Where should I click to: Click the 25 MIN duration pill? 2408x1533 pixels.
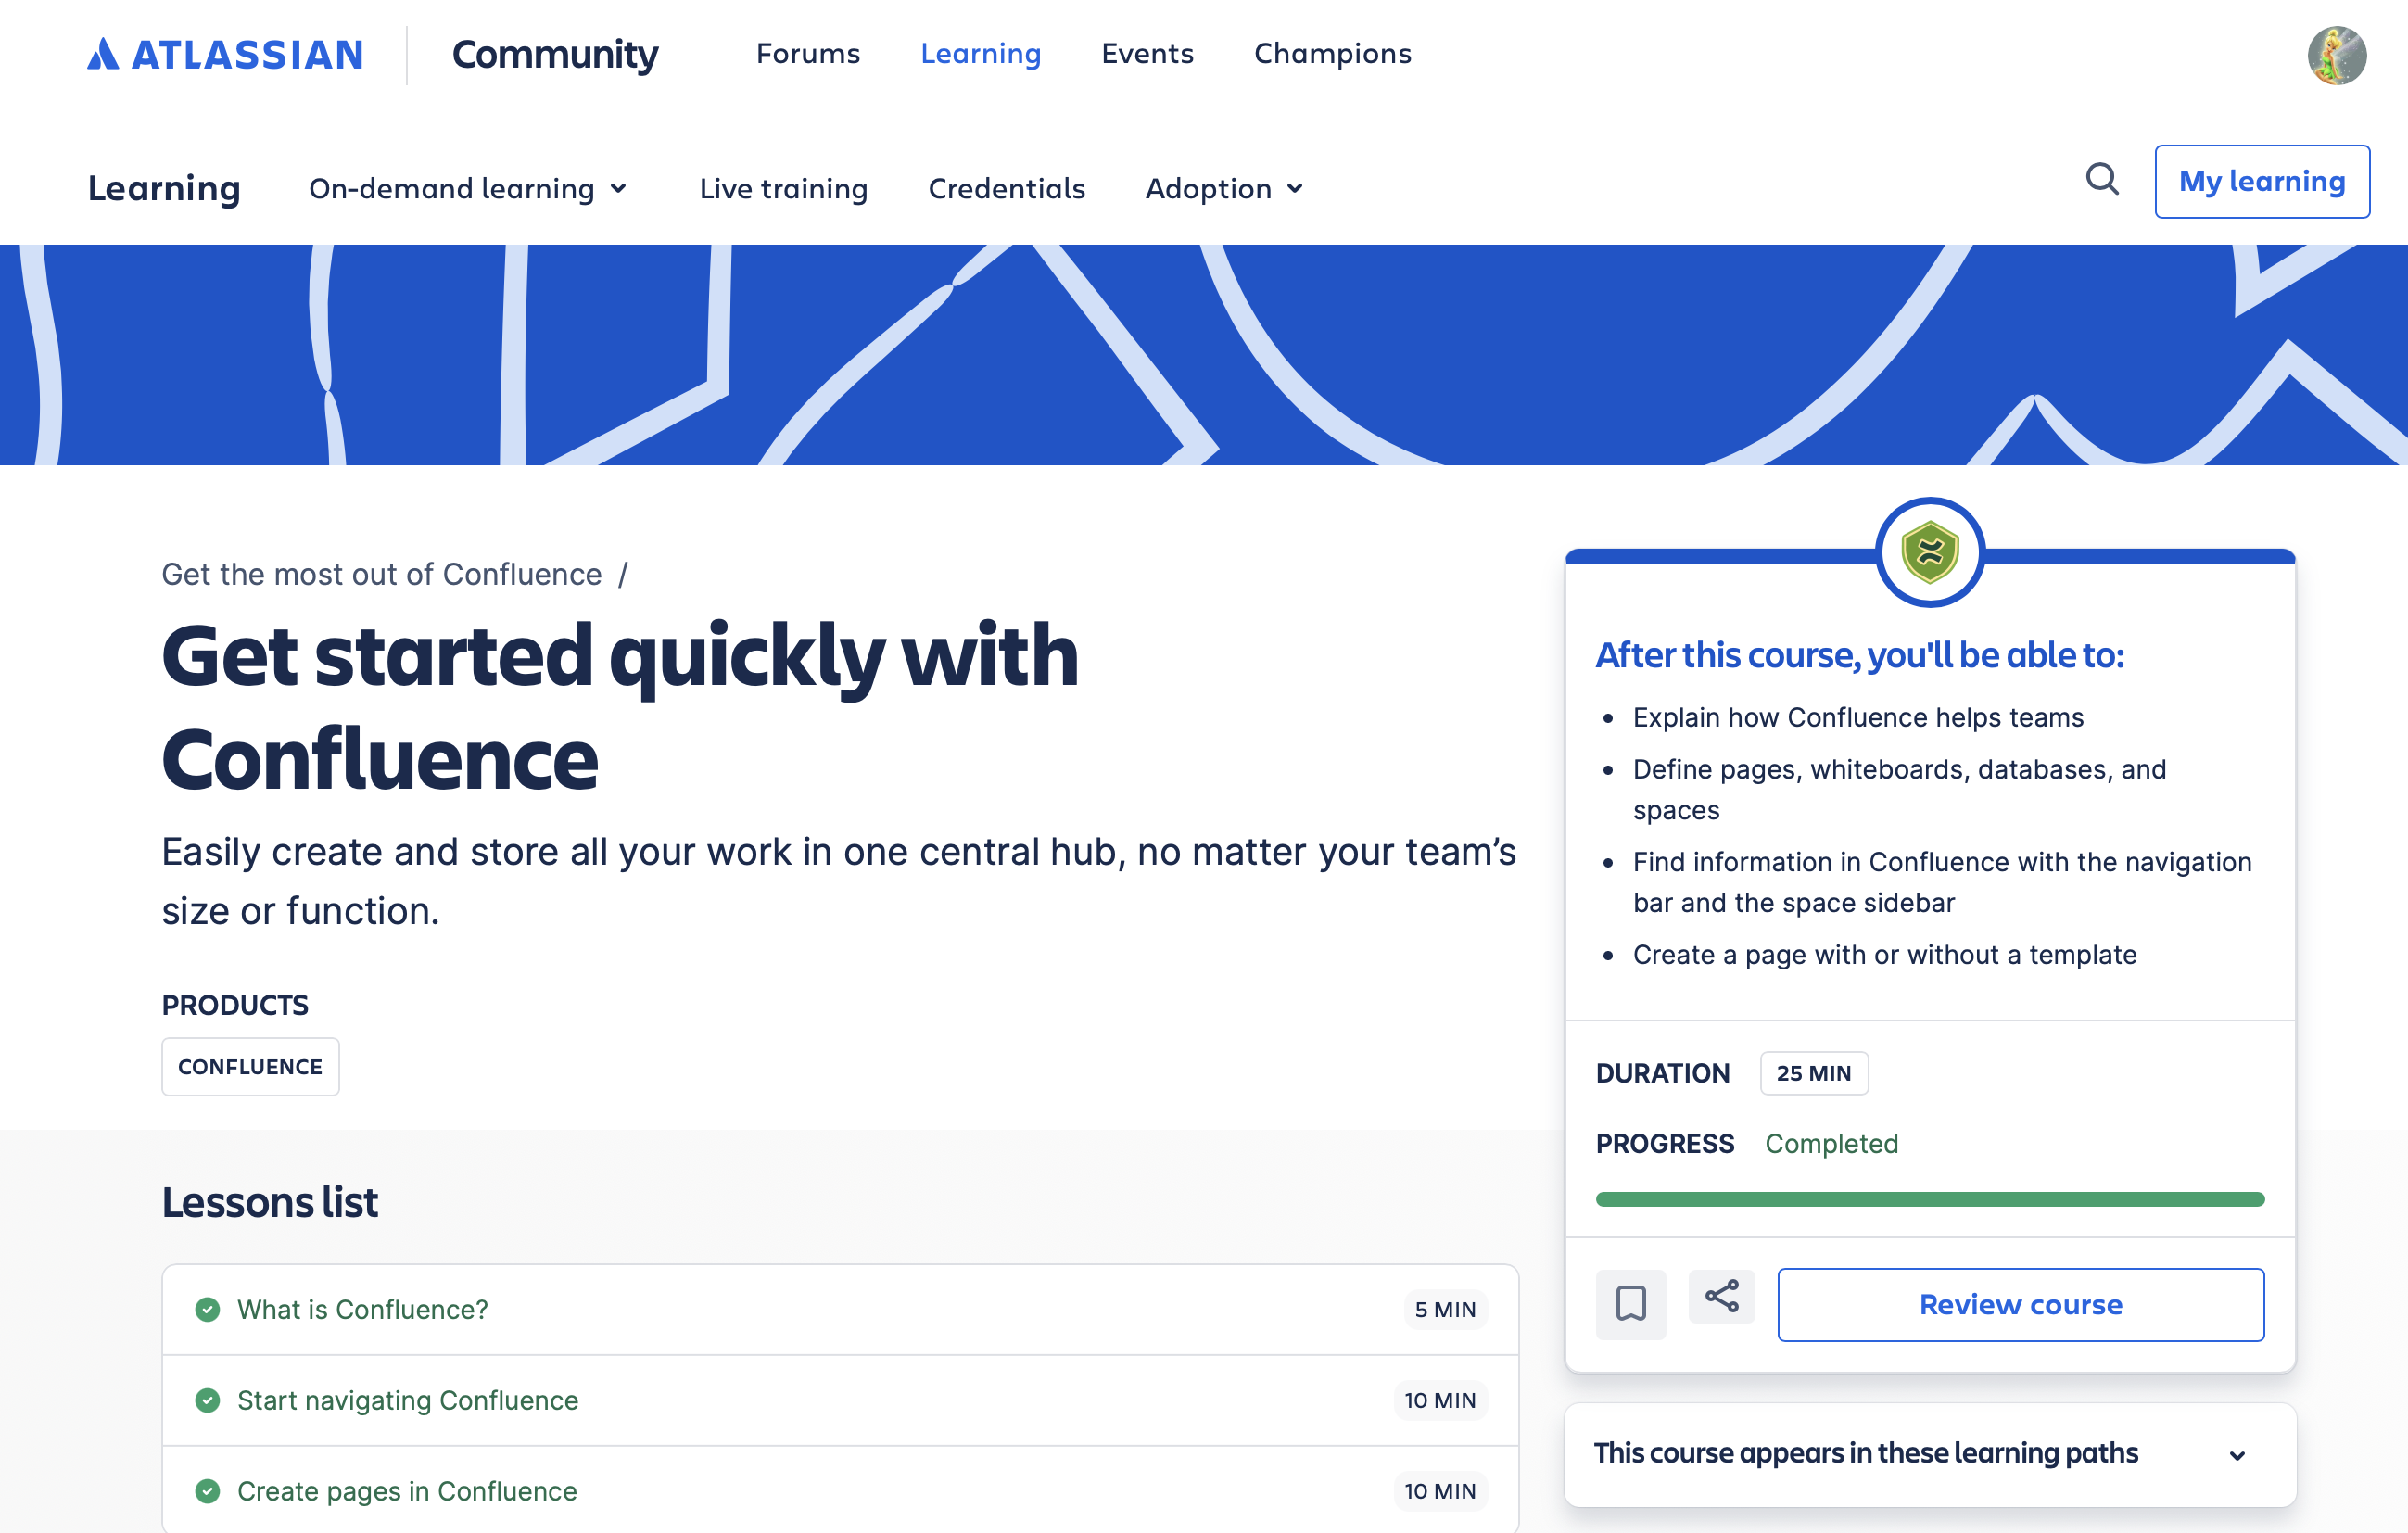[1814, 1073]
